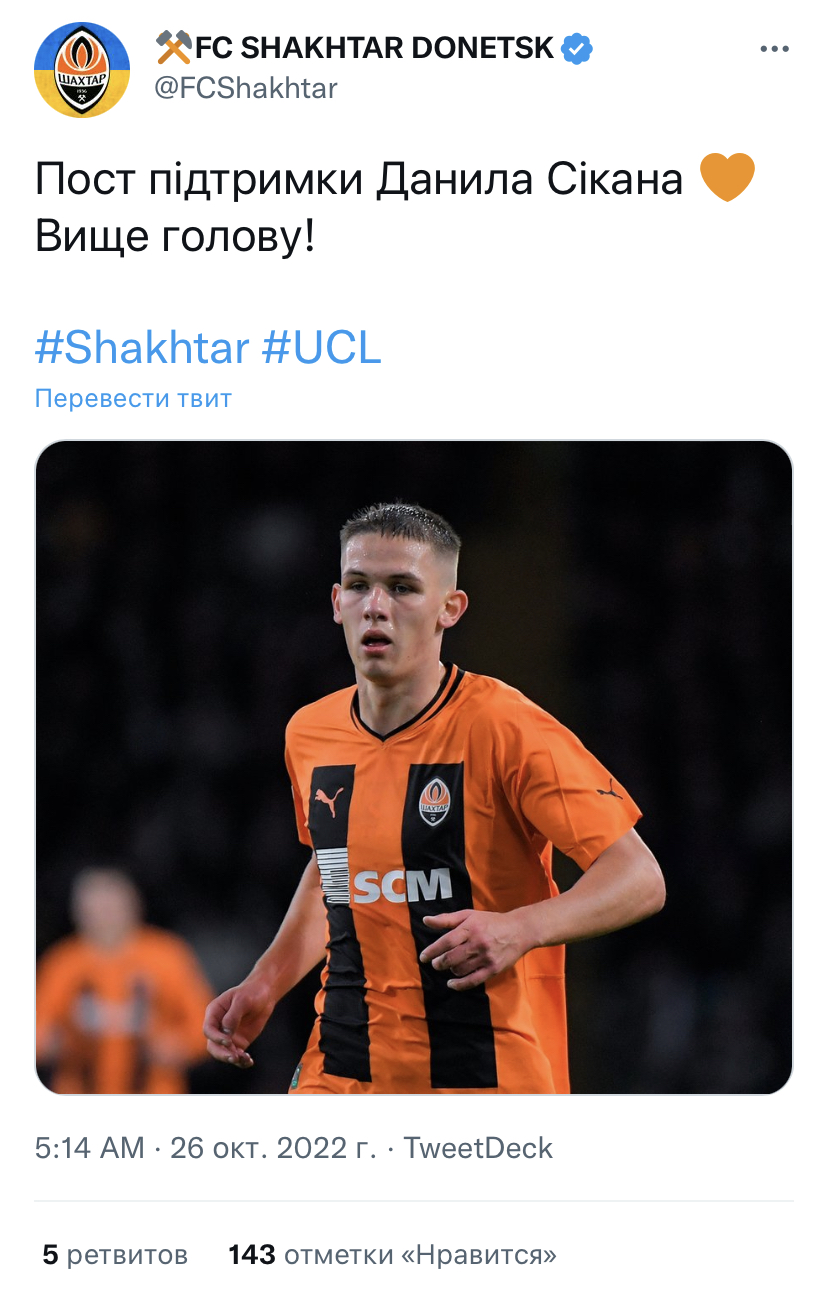This screenshot has height=1306, width=828.
Task: Click the Shakhtar crest on the jersey
Action: coord(435,801)
